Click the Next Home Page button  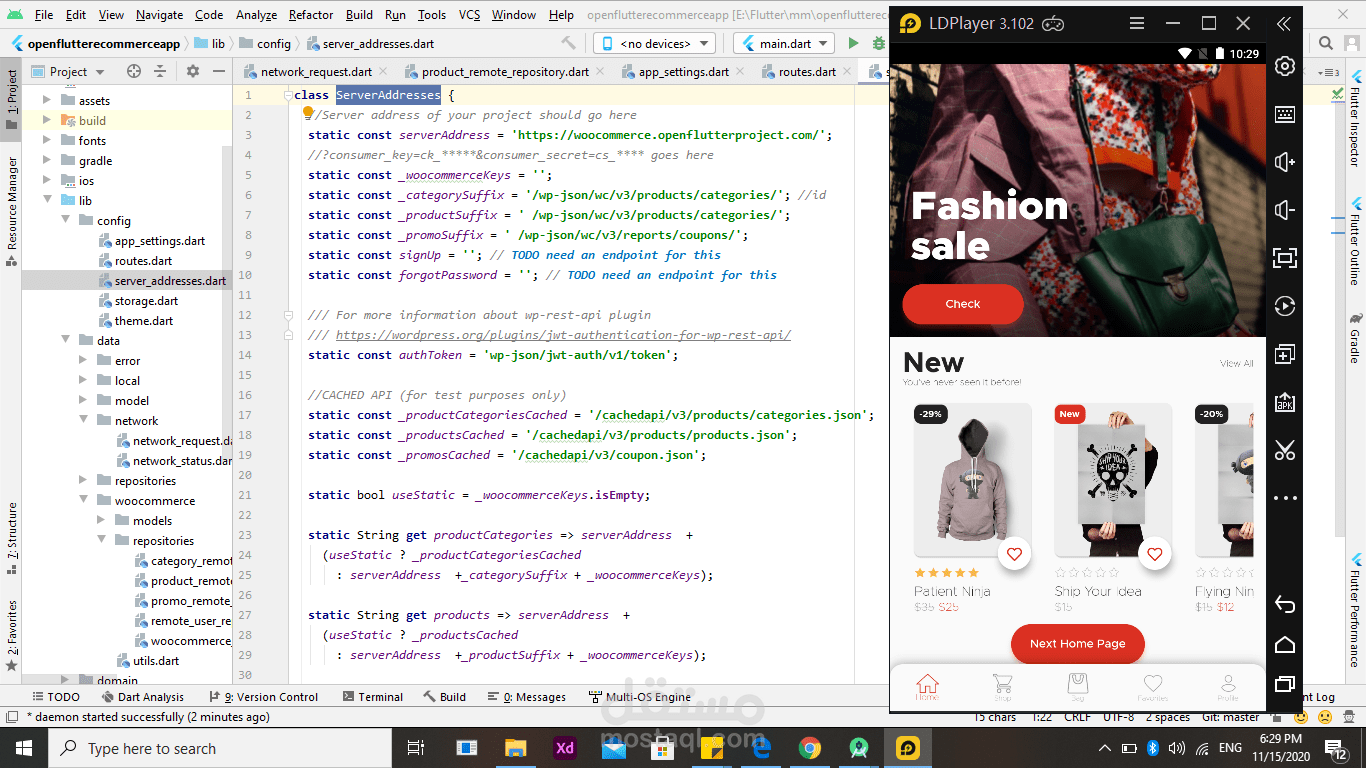click(1077, 644)
